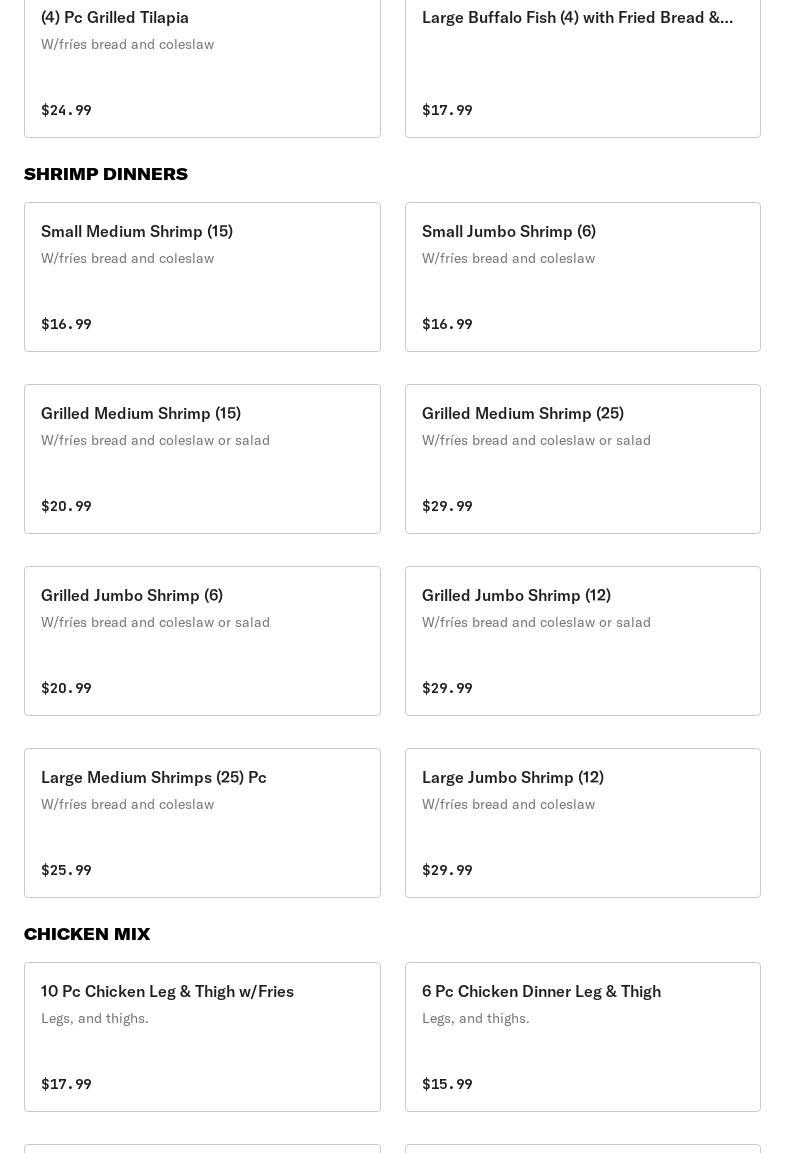Open Large Medium Shrimps (25) Pc card
Image resolution: width=785 pixels, height=1153 pixels.
click(202, 823)
